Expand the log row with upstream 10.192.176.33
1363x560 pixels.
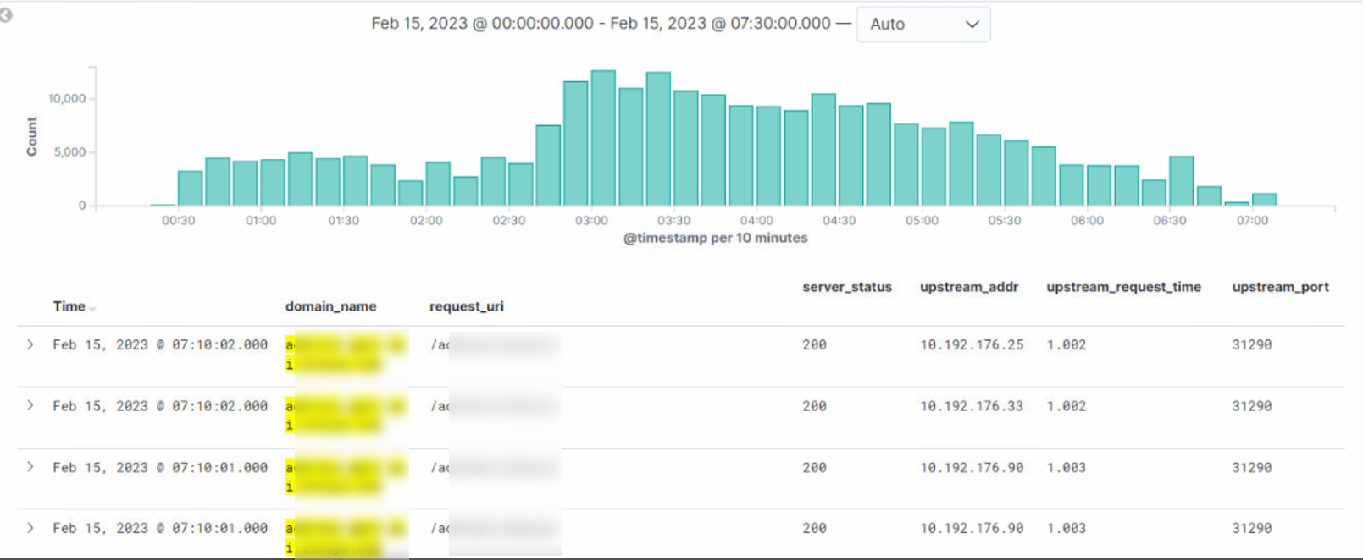(30, 406)
